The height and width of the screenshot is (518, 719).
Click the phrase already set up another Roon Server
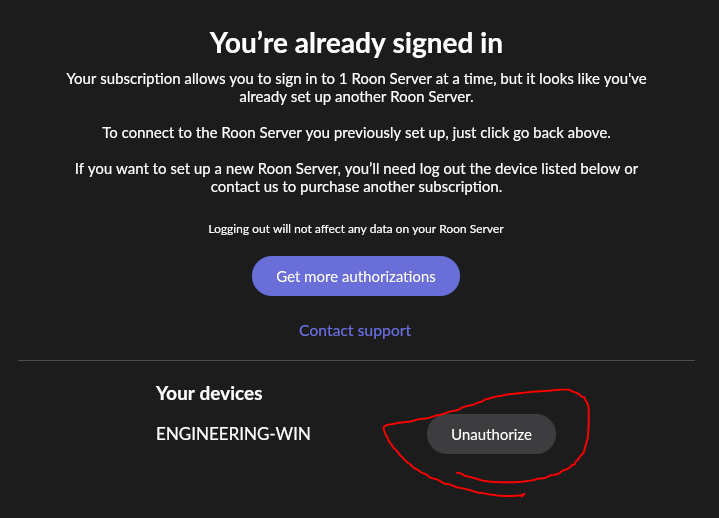click(356, 97)
